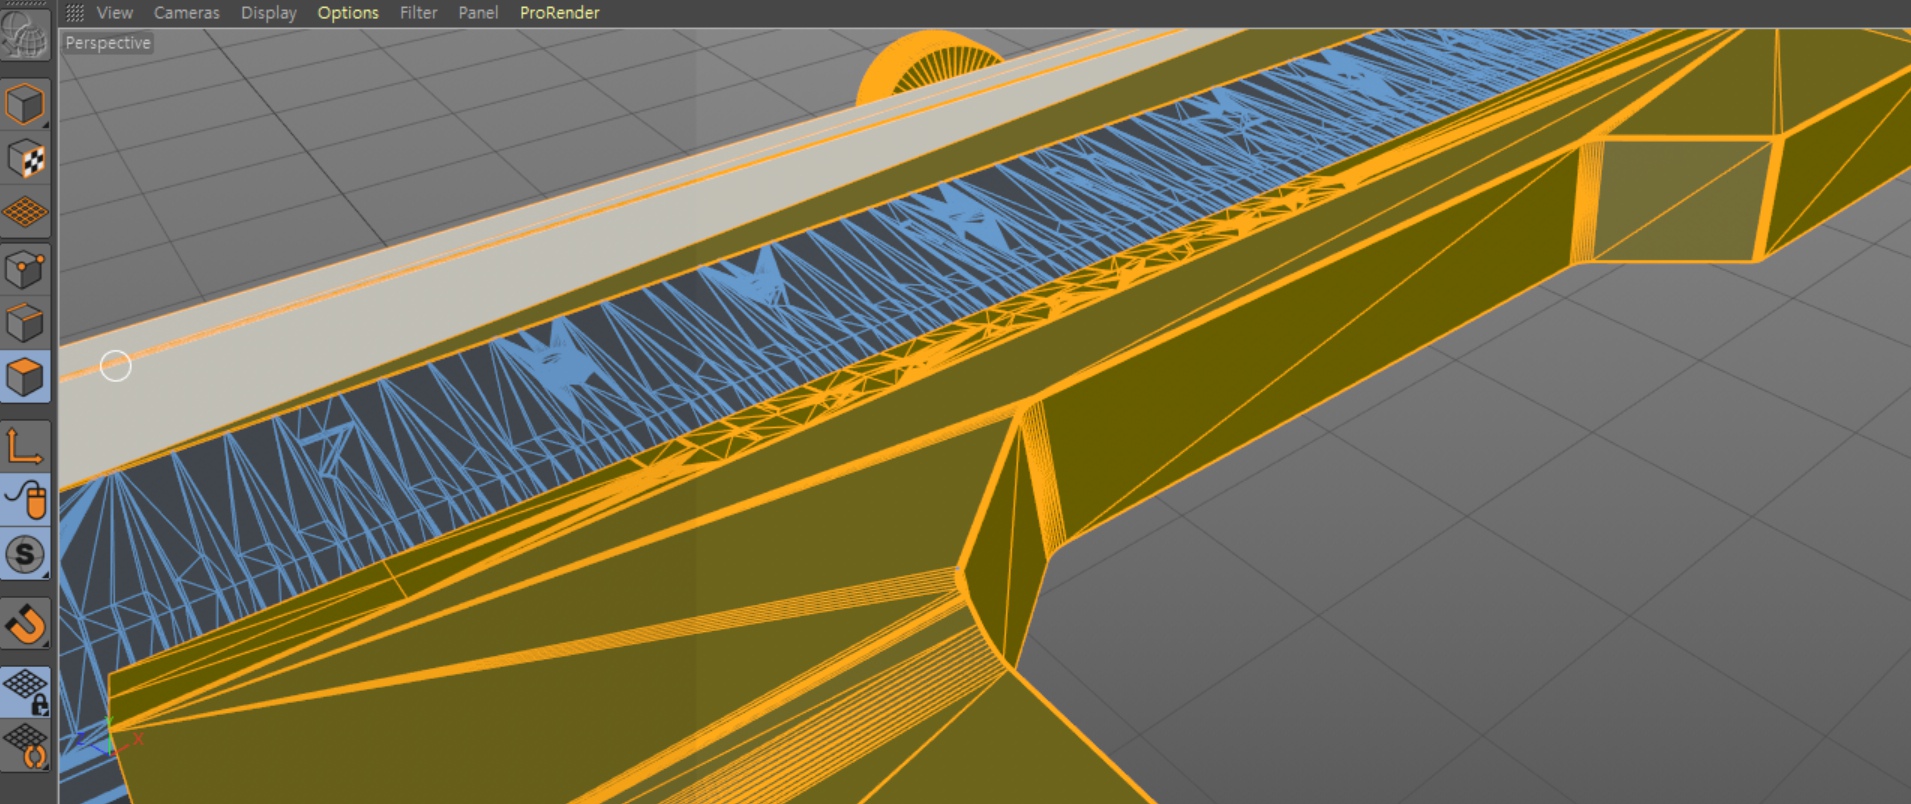This screenshot has height=804, width=1911.
Task: Toggle the Locked Workplane icon
Action: click(x=25, y=691)
